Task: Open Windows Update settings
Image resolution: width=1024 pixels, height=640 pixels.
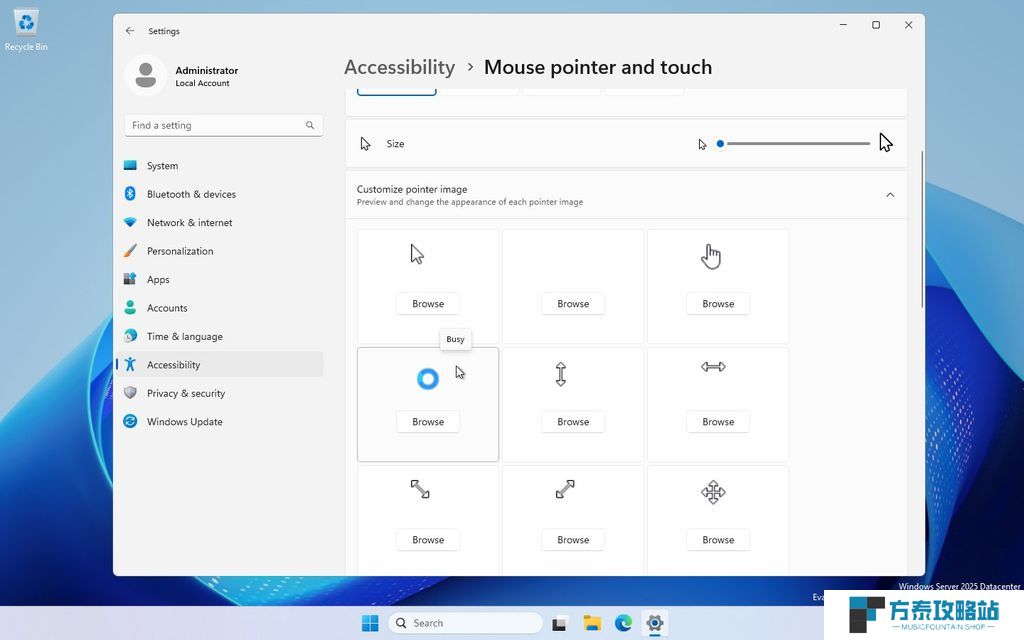Action: 220,422
